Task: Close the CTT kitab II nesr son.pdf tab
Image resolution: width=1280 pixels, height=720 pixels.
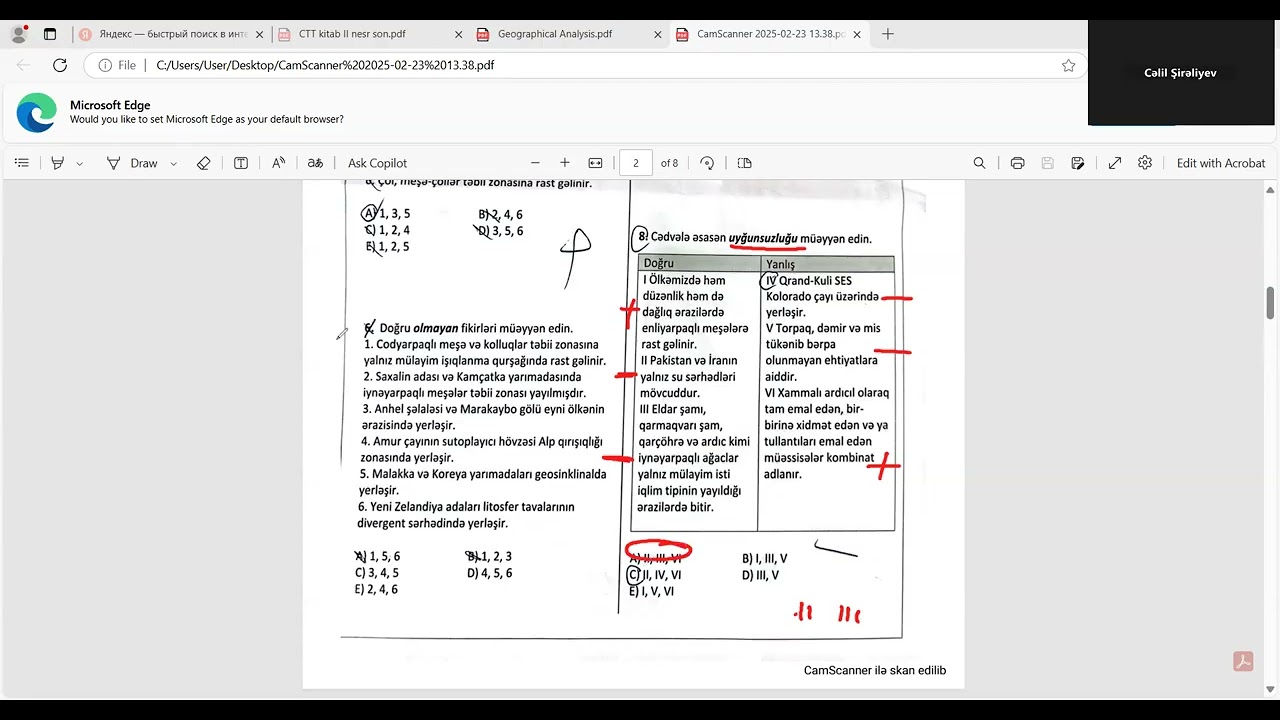Action: click(459, 34)
